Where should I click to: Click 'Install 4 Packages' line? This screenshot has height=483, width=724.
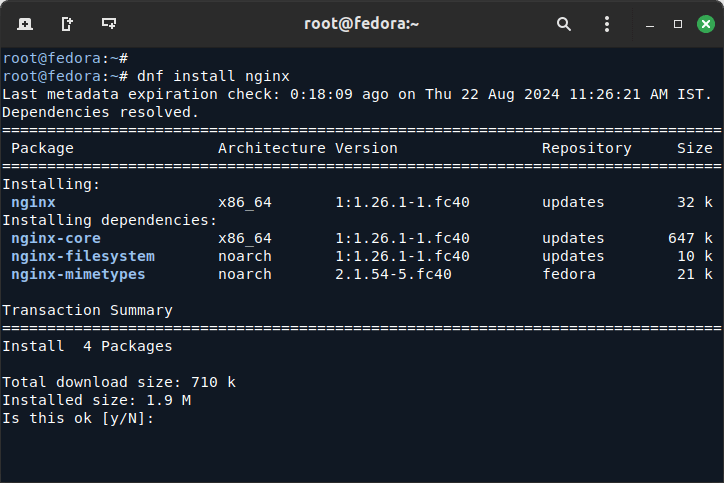87,346
